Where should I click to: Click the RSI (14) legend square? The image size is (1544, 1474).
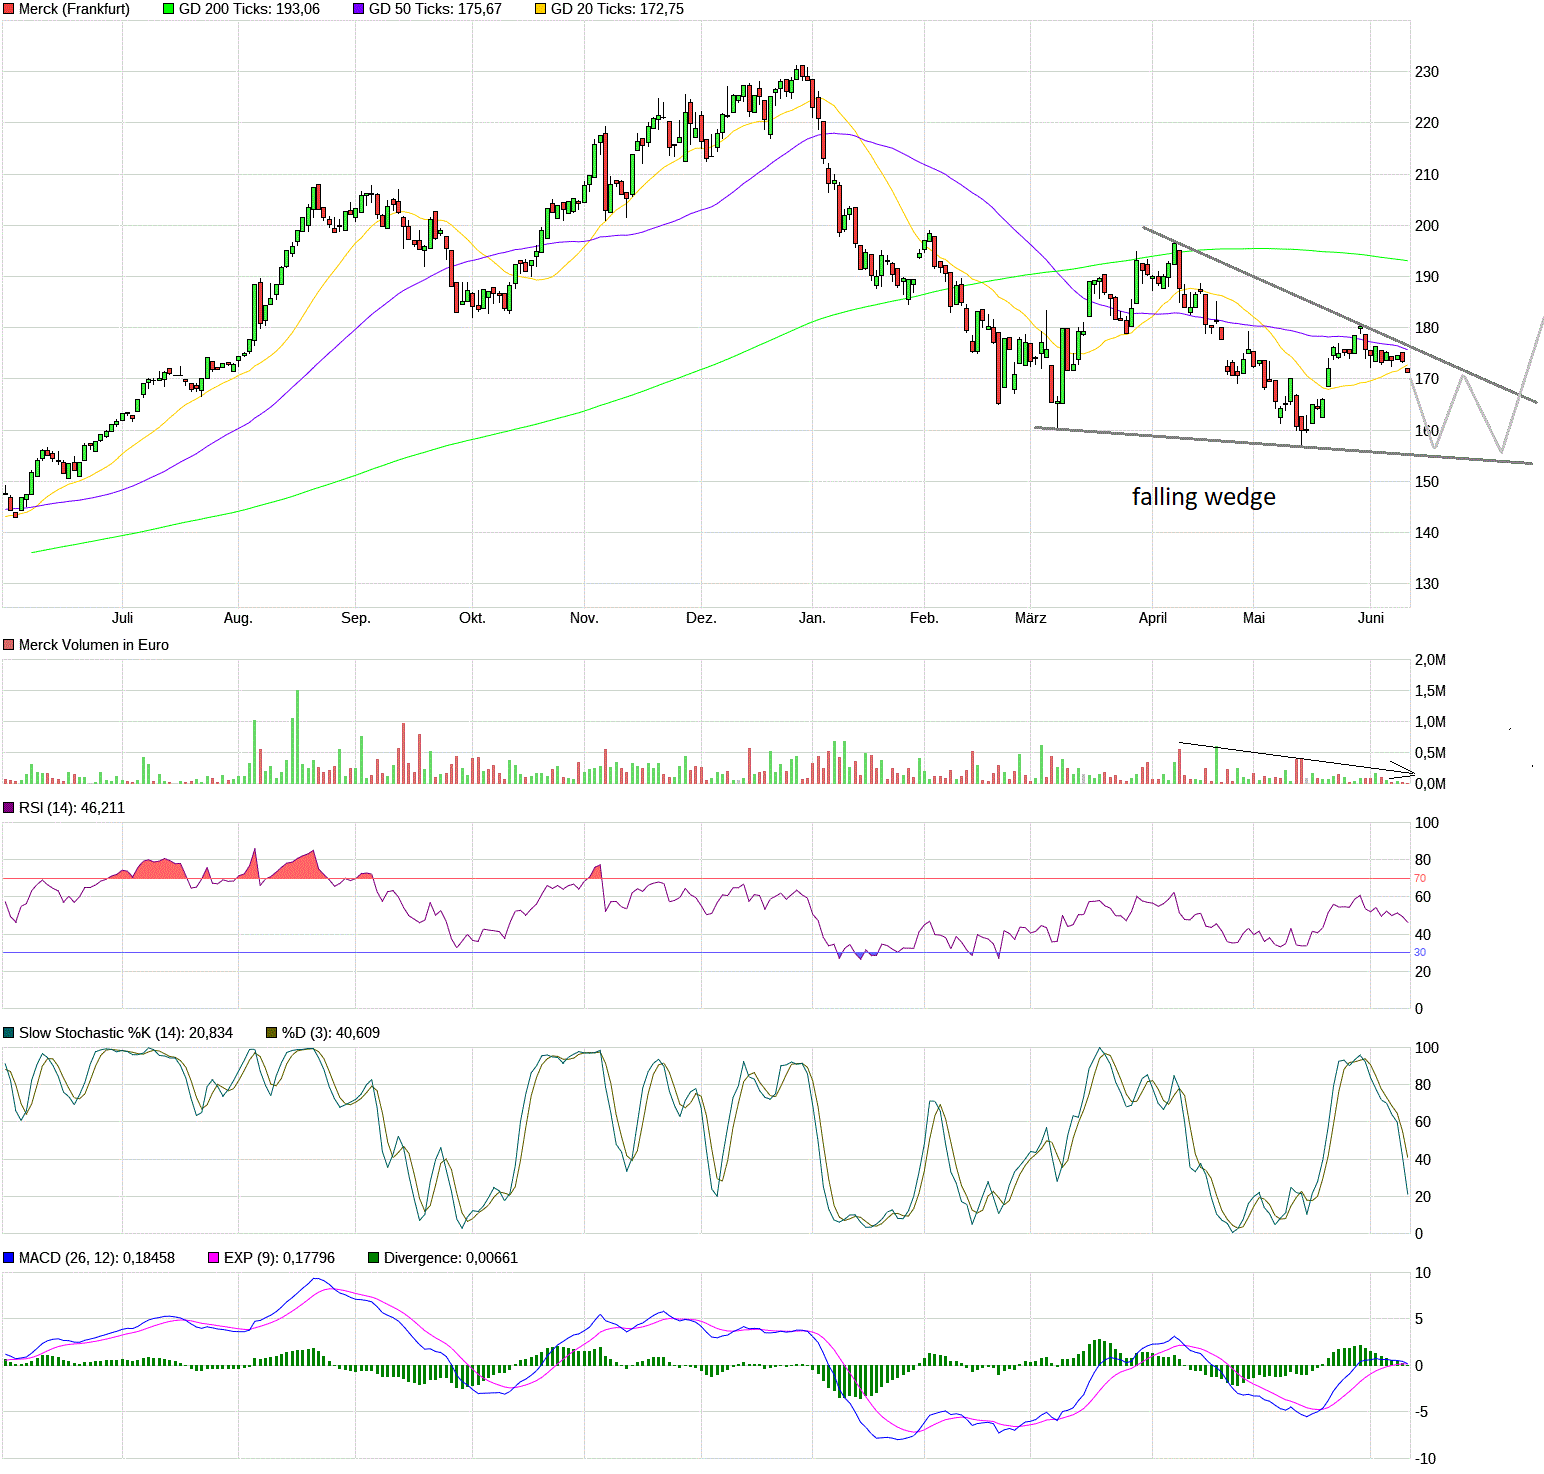(8, 808)
